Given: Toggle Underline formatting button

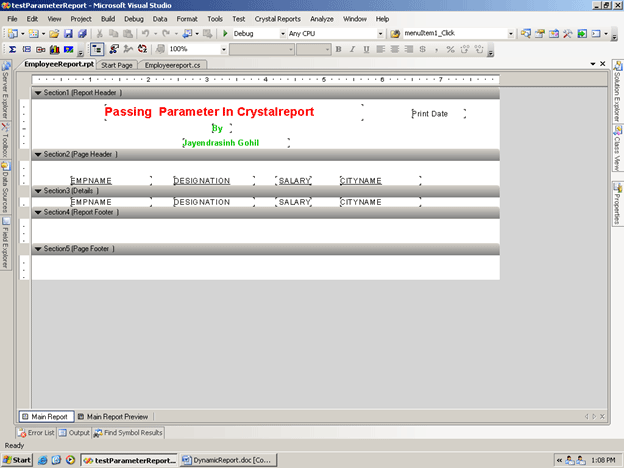Looking at the screenshot, I should (366, 49).
